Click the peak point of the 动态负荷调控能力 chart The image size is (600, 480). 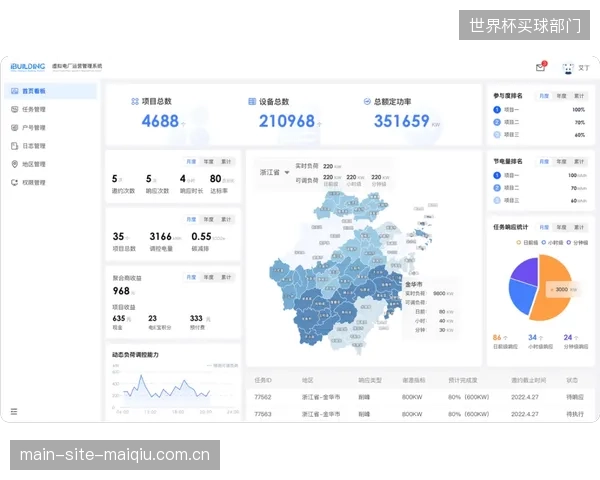141,376
